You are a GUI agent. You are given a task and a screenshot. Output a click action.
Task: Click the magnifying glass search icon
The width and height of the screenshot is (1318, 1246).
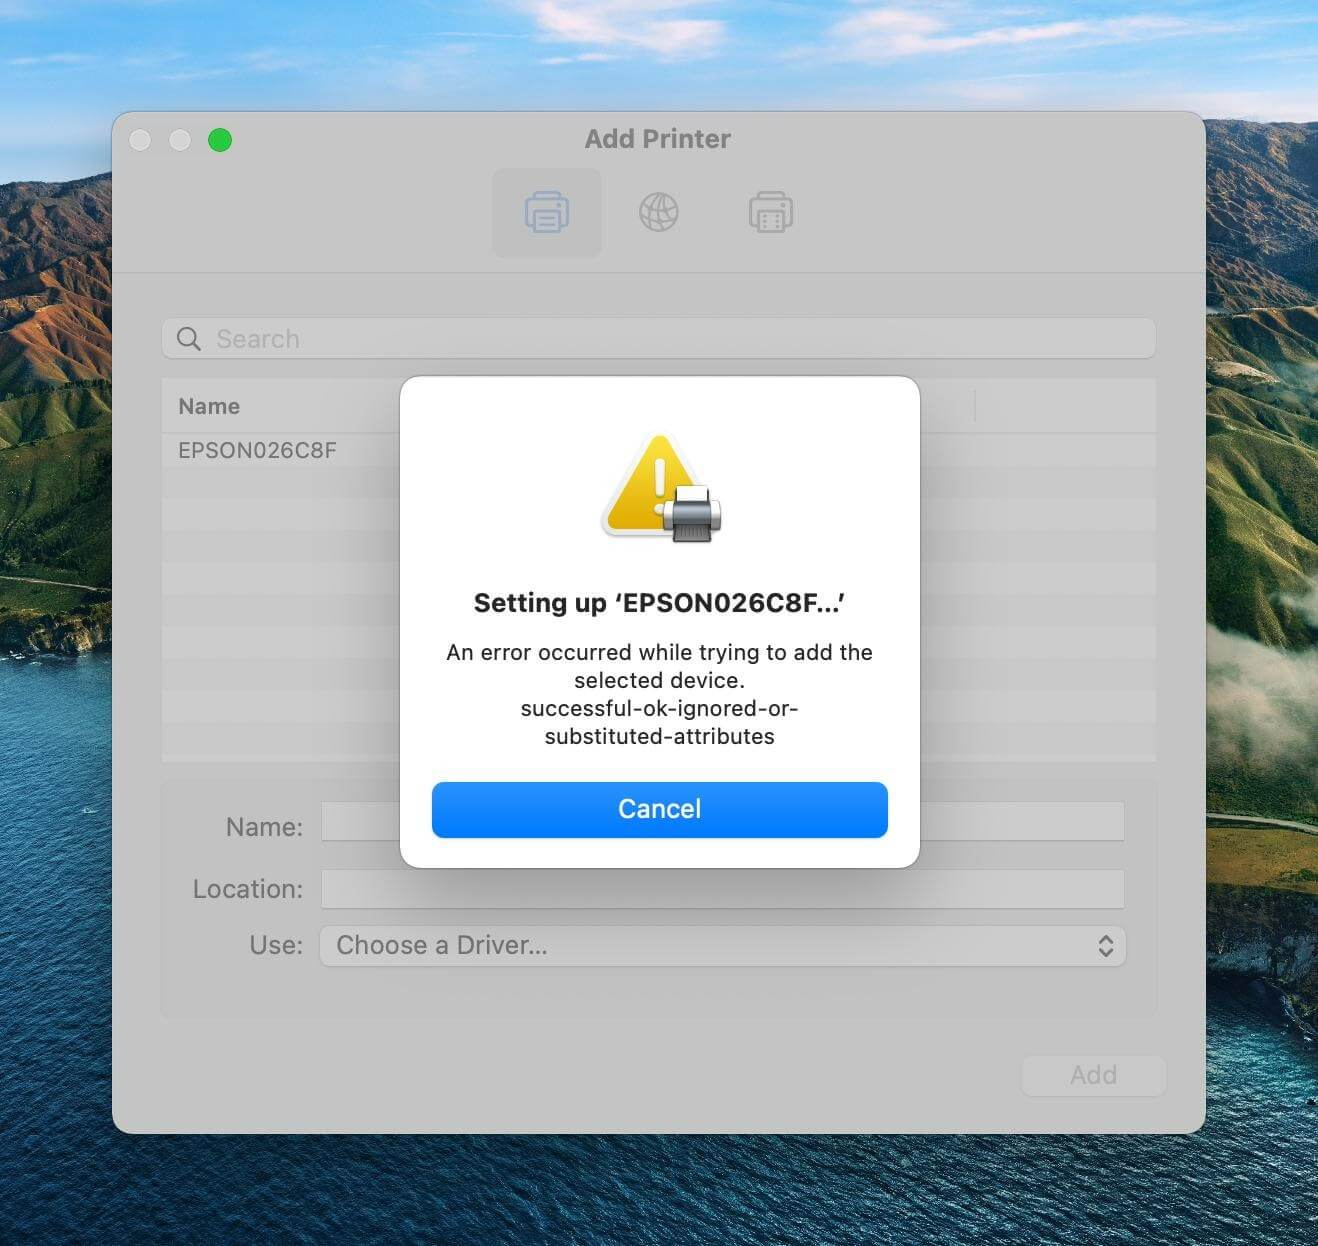coord(188,339)
